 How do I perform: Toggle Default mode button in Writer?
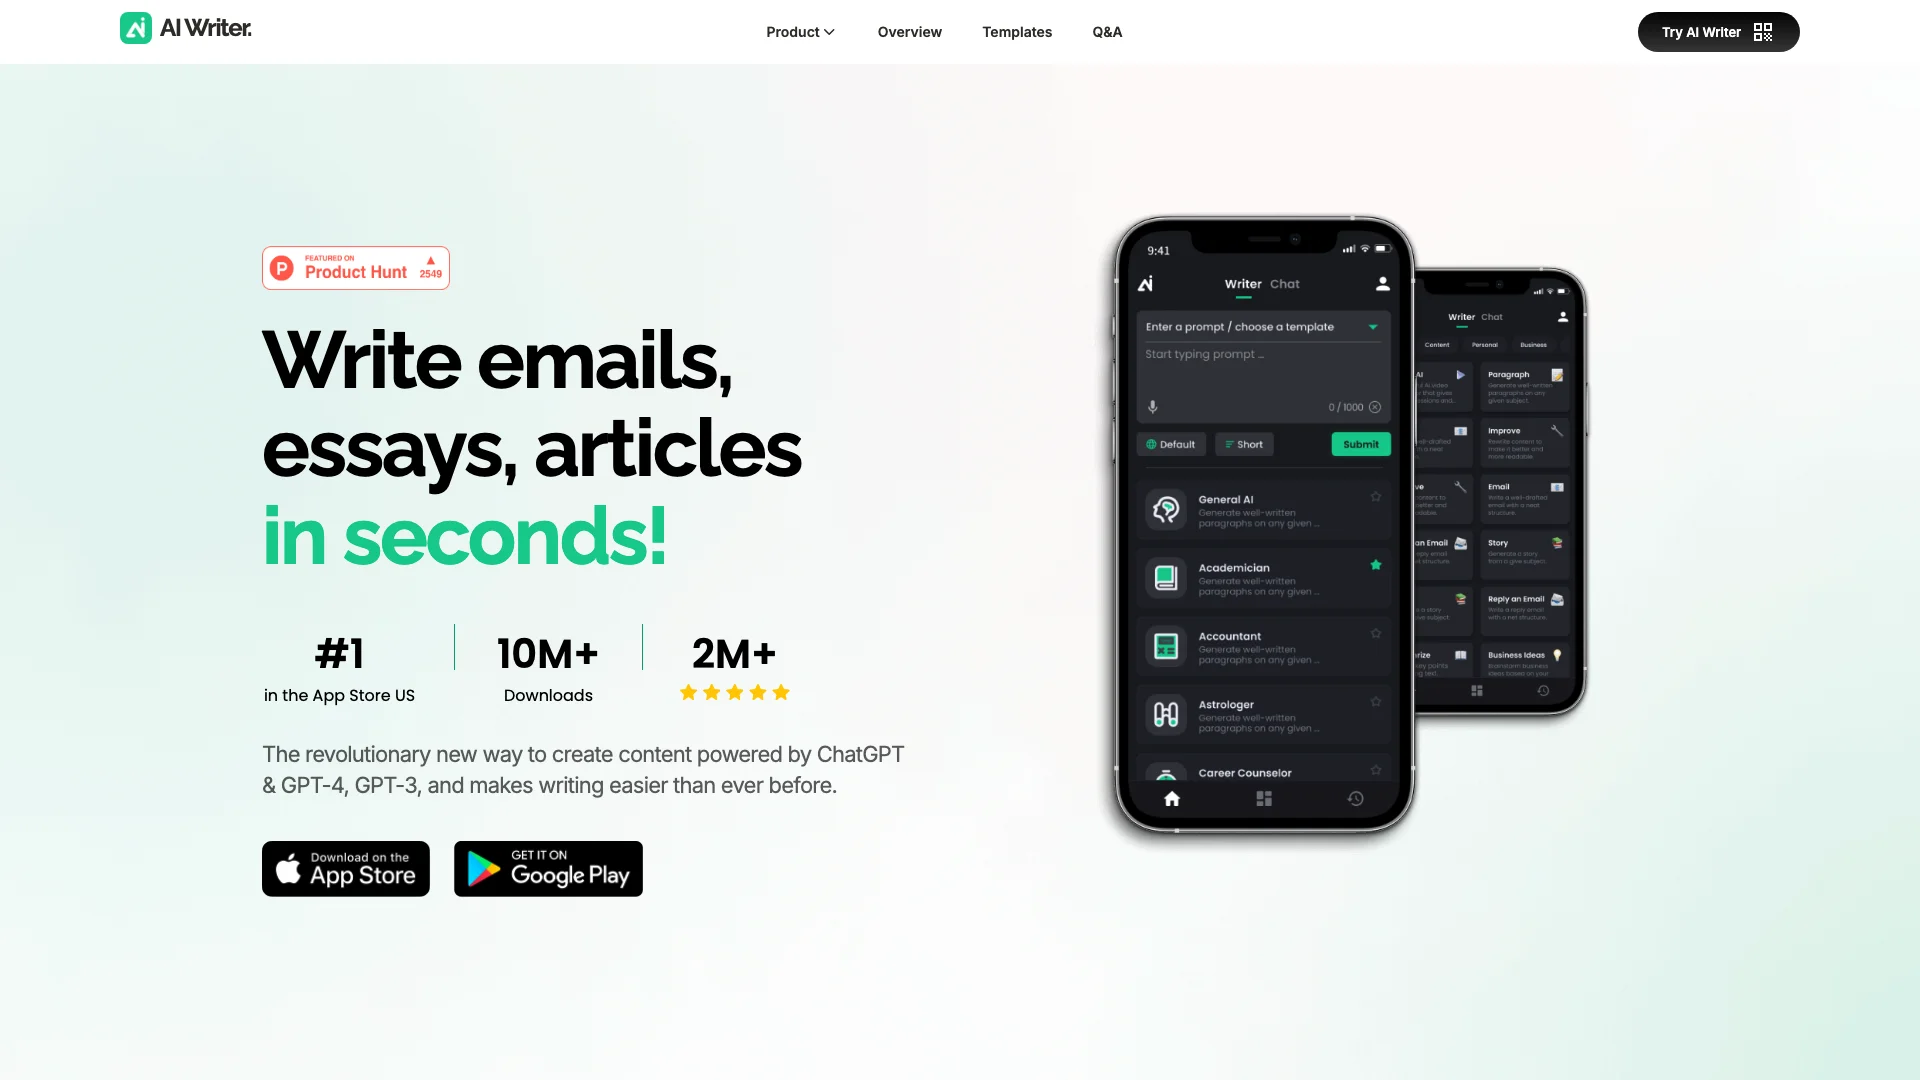(1171, 444)
